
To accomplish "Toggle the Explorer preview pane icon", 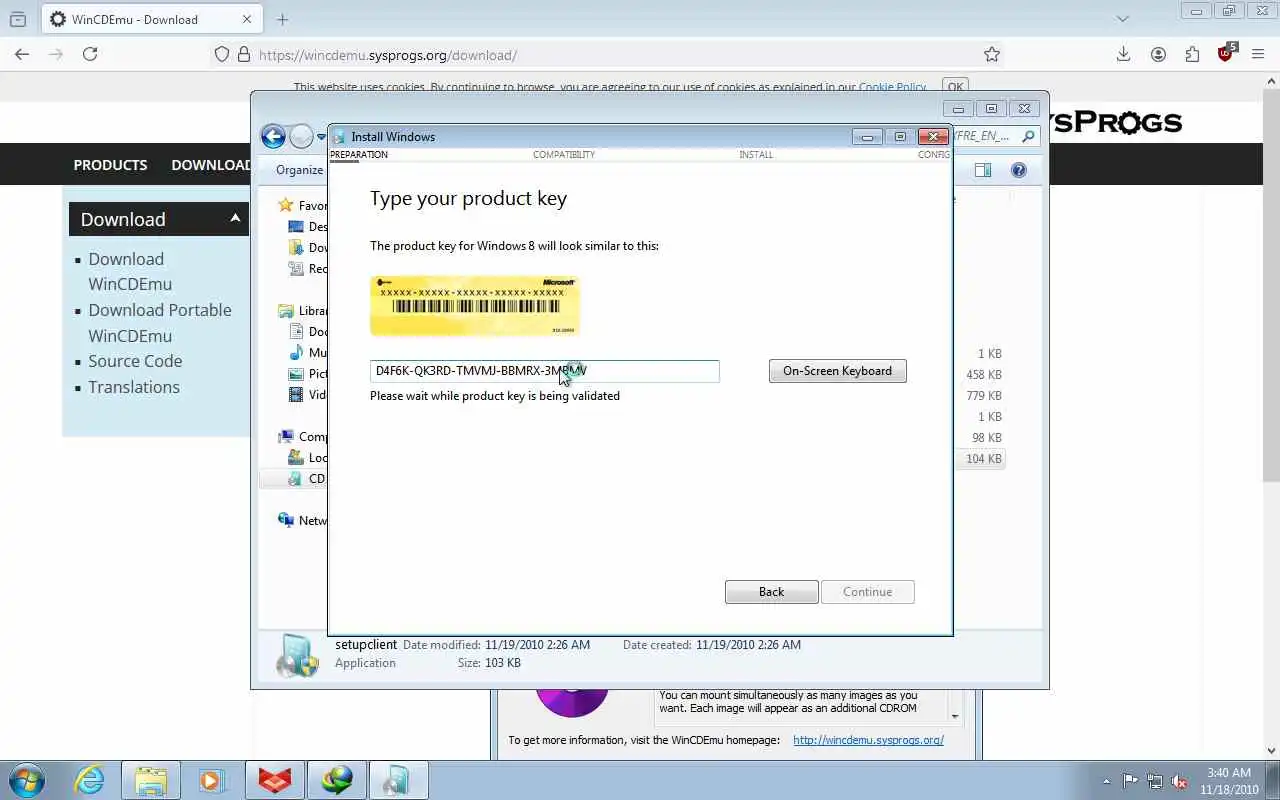I will click(983, 170).
